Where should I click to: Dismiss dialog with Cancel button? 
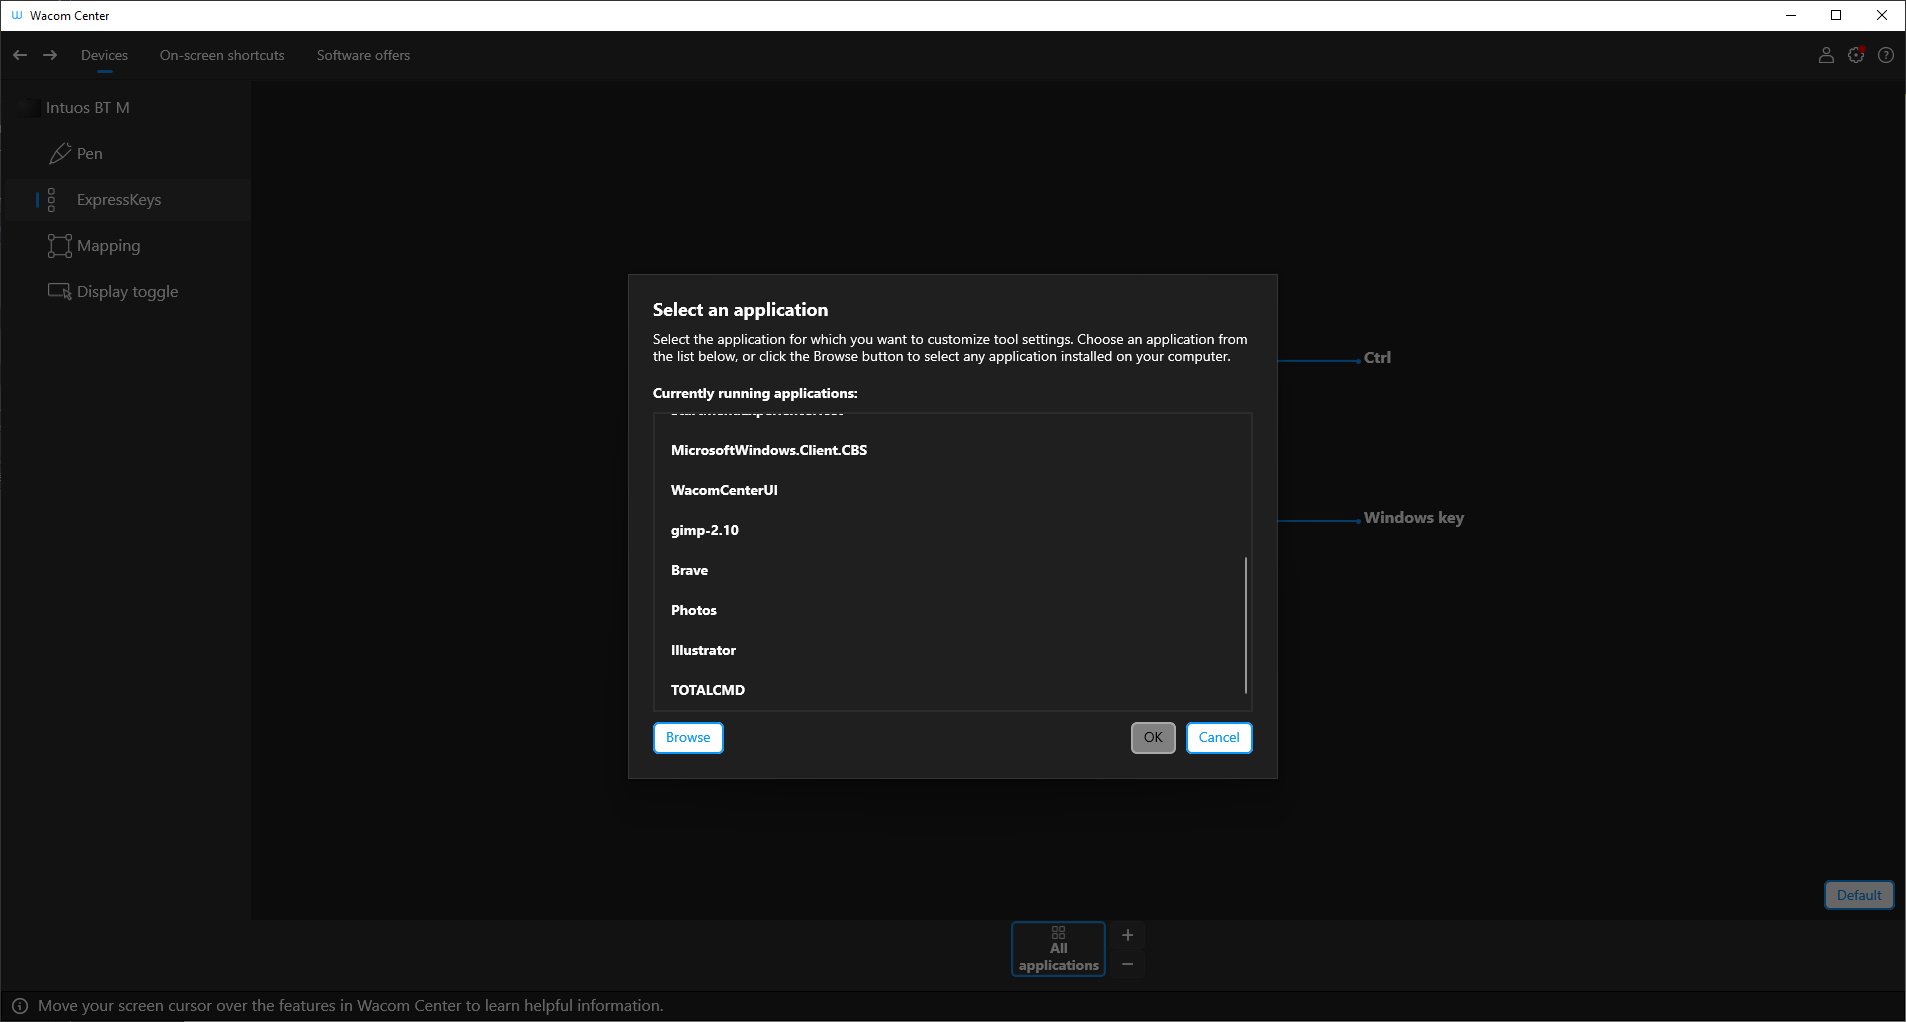tap(1219, 738)
